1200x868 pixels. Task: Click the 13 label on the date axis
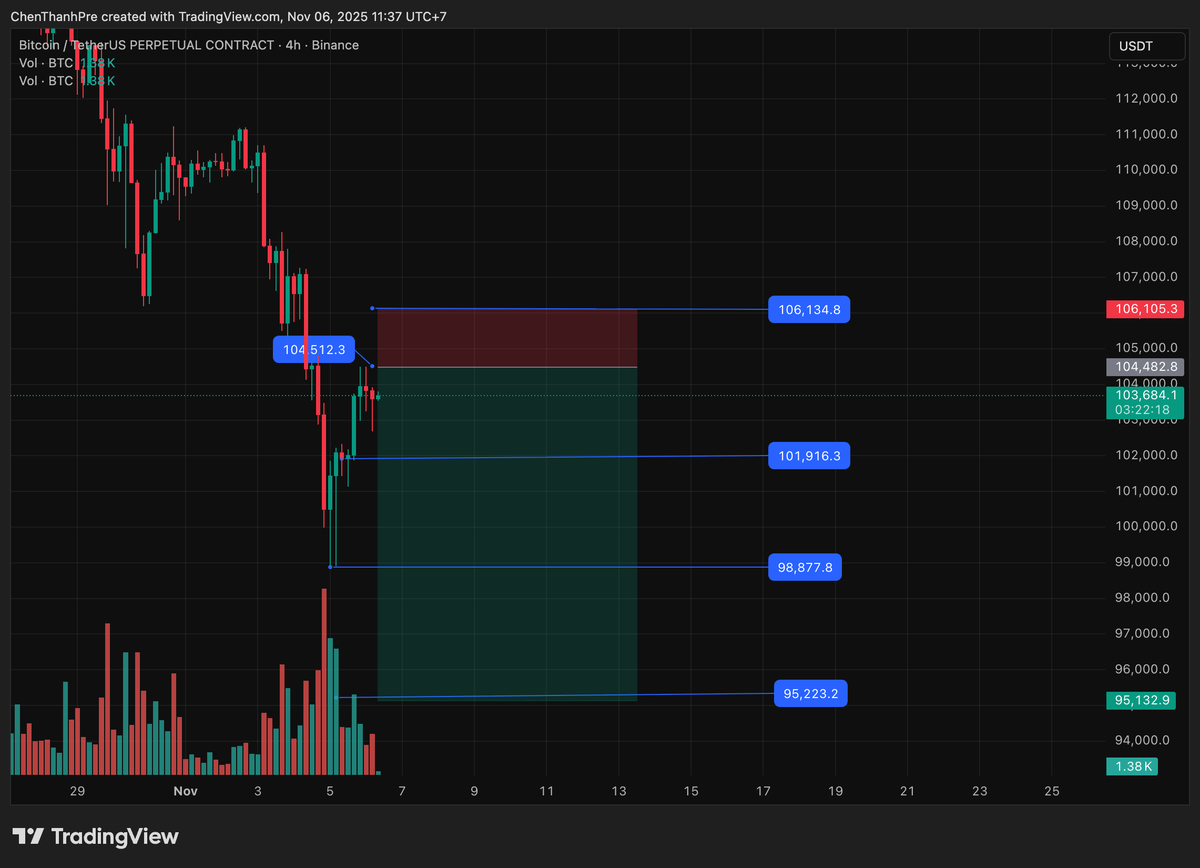click(618, 791)
